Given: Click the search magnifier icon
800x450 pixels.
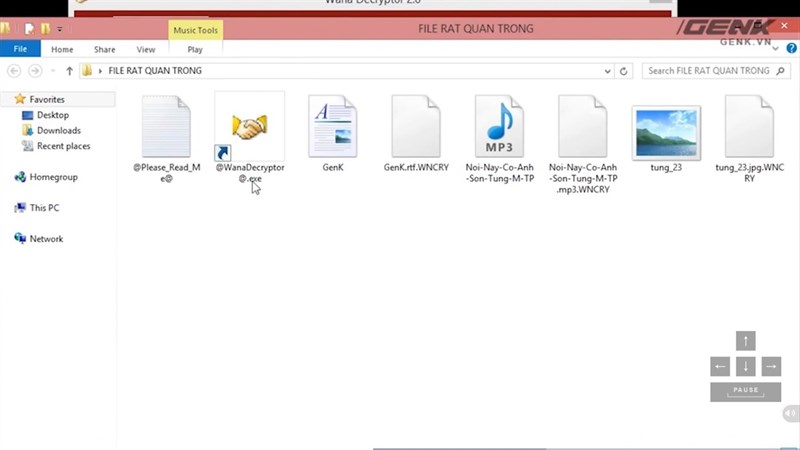Looking at the screenshot, I should [781, 71].
